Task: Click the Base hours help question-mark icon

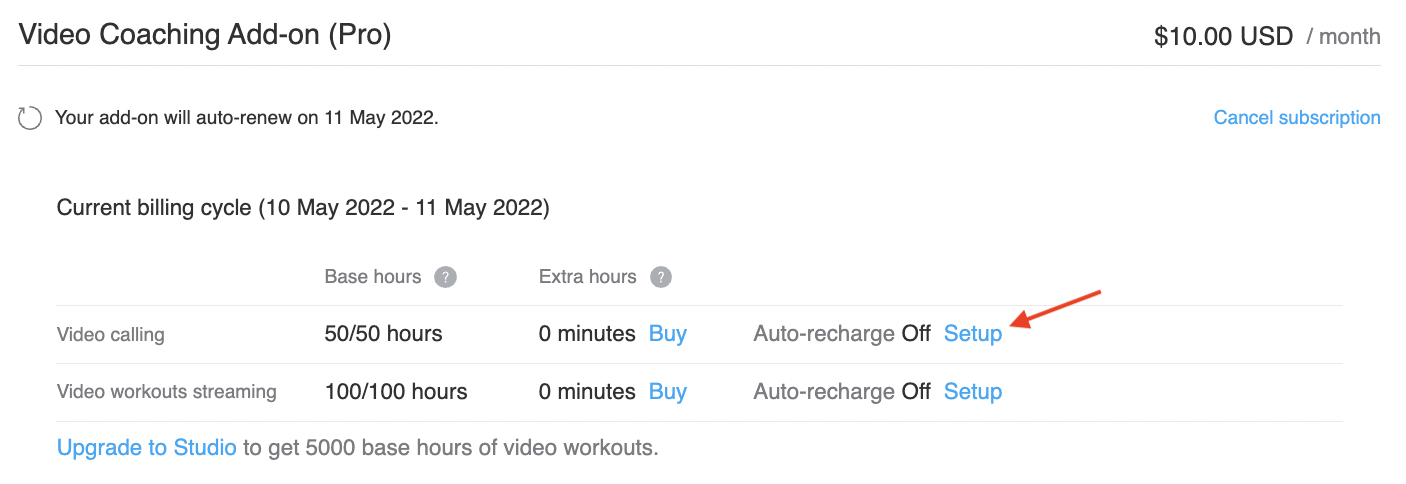Action: point(446,277)
